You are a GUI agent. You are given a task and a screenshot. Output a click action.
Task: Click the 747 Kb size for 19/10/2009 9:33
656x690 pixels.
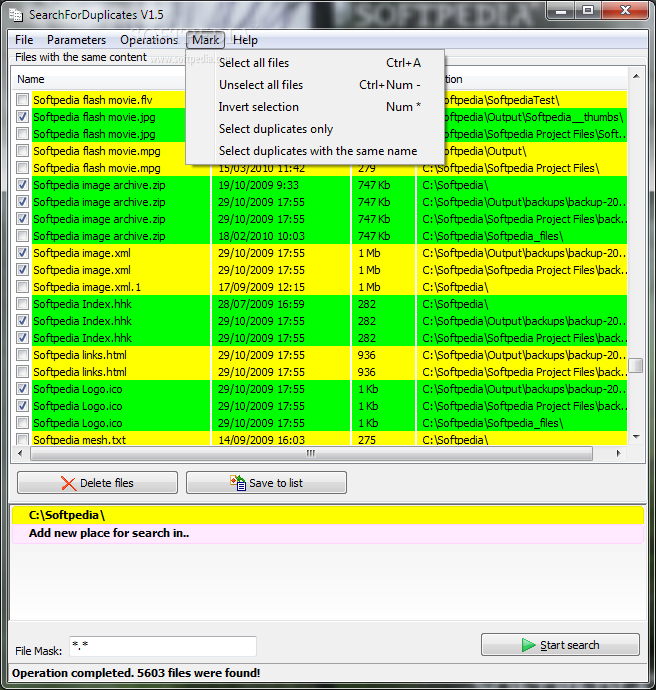(x=374, y=185)
